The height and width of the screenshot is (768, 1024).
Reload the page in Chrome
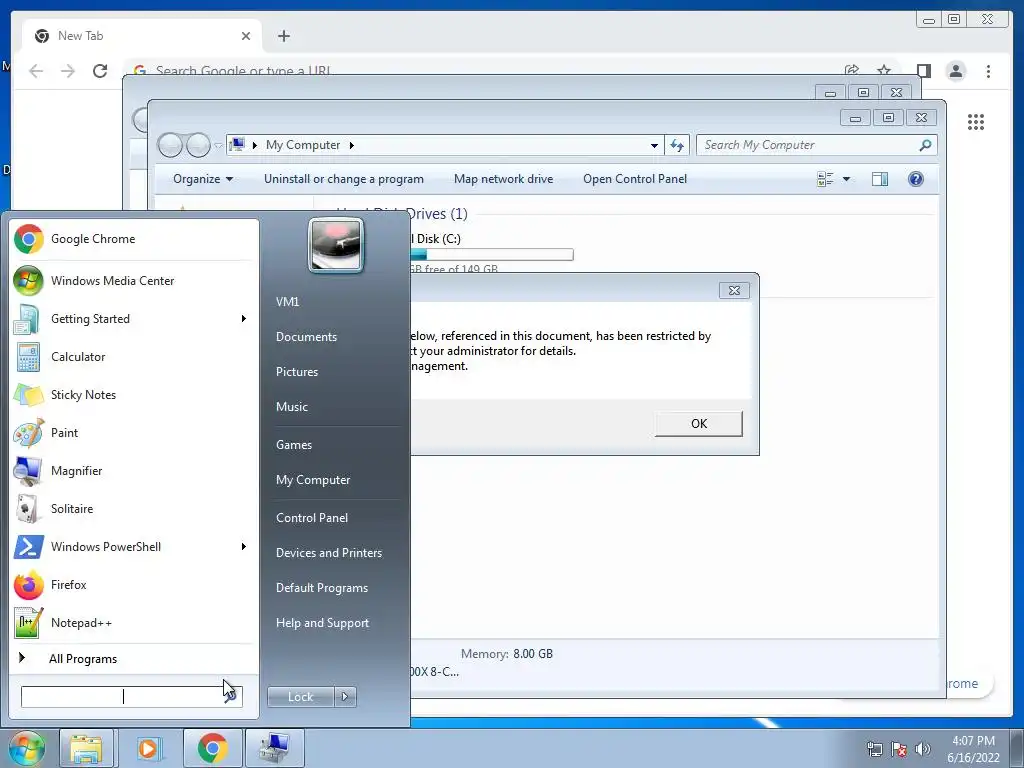tap(100, 71)
